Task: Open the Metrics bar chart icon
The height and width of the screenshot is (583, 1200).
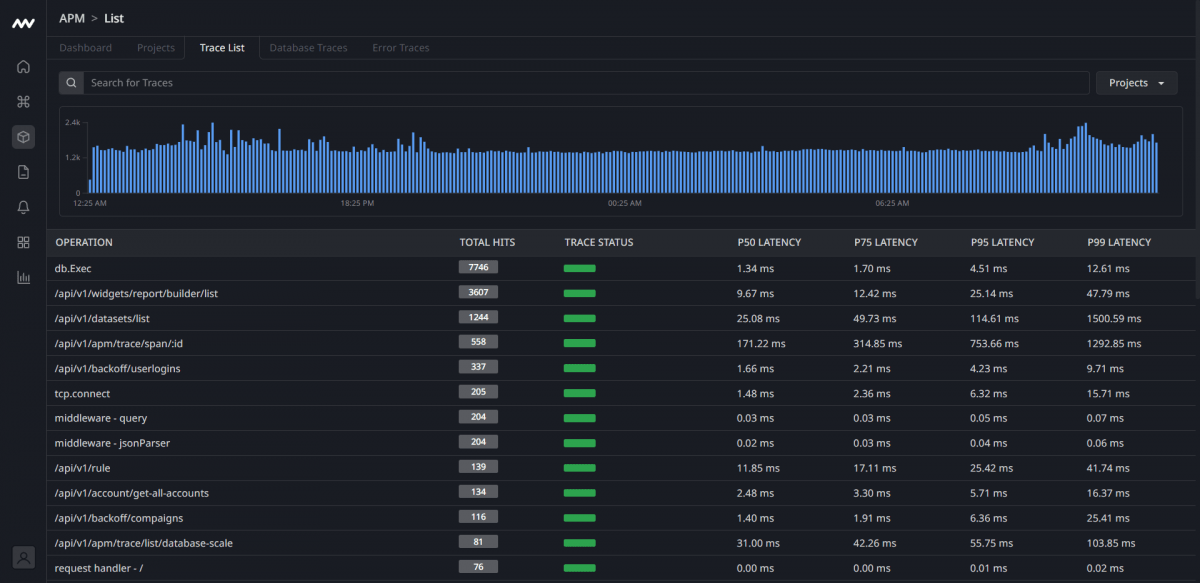Action: point(22,277)
